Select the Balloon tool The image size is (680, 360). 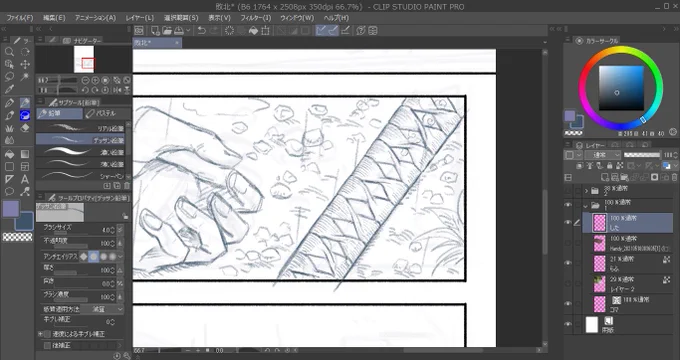pyautogui.click(x=9, y=191)
